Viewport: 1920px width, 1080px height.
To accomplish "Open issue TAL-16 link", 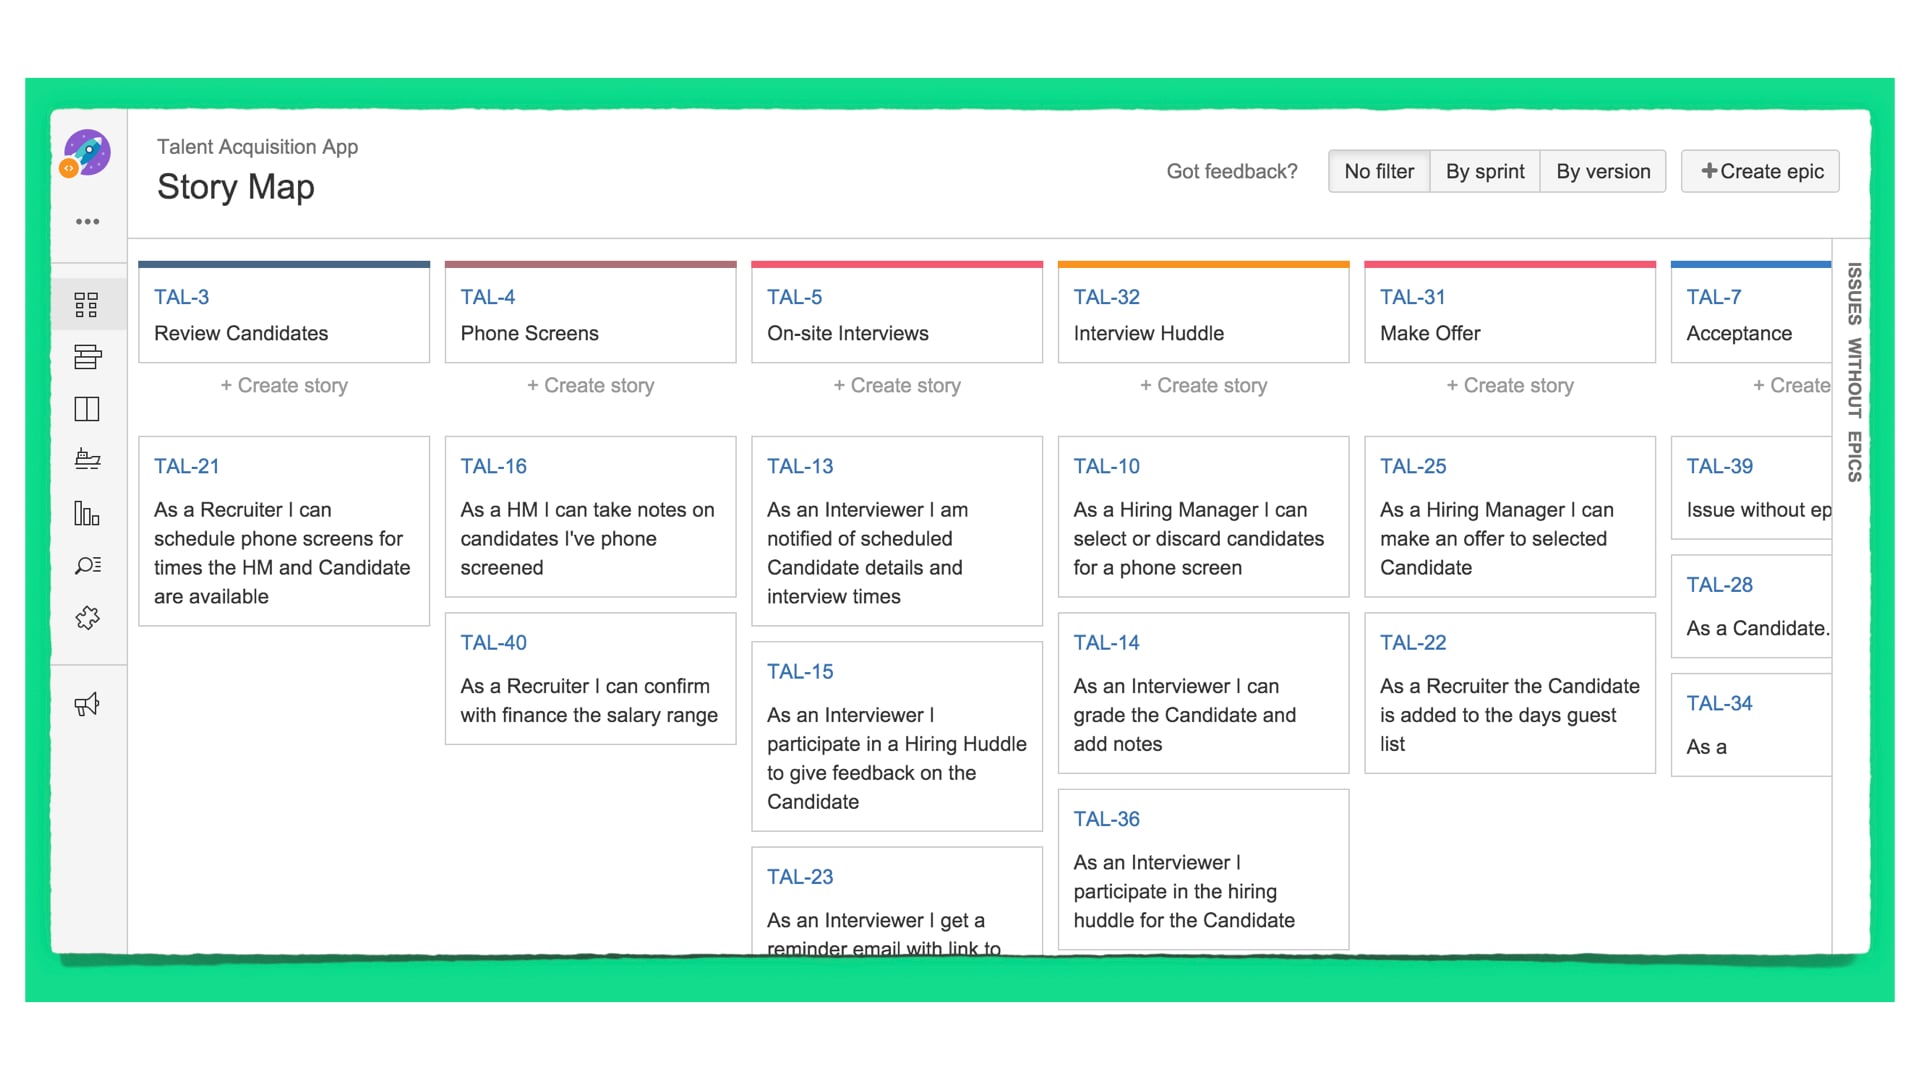I will 493,466.
